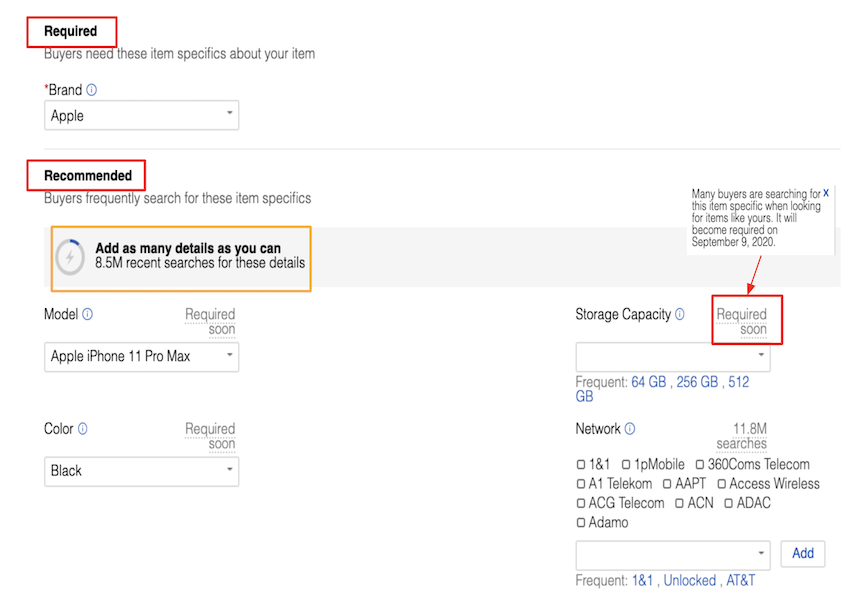Select the ADAC network checkbox
The width and height of the screenshot is (860, 594).
[728, 503]
